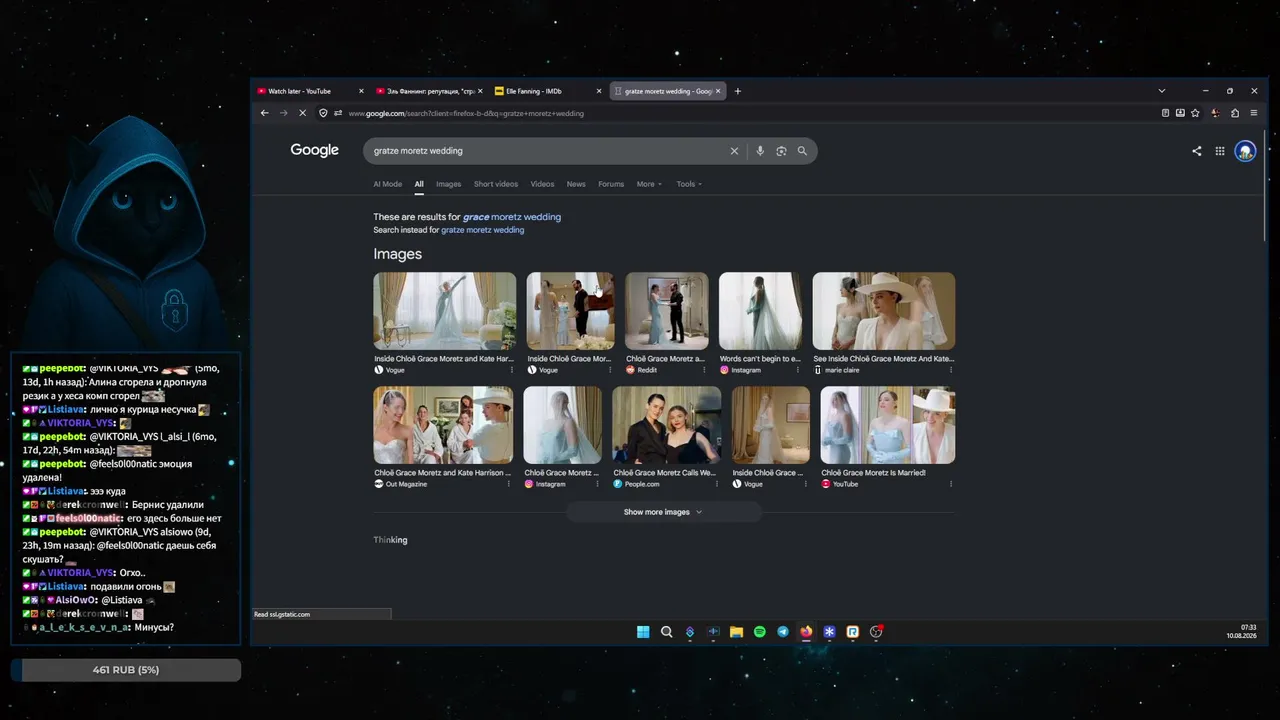
Task: Expand Show more images
Action: [x=663, y=512]
